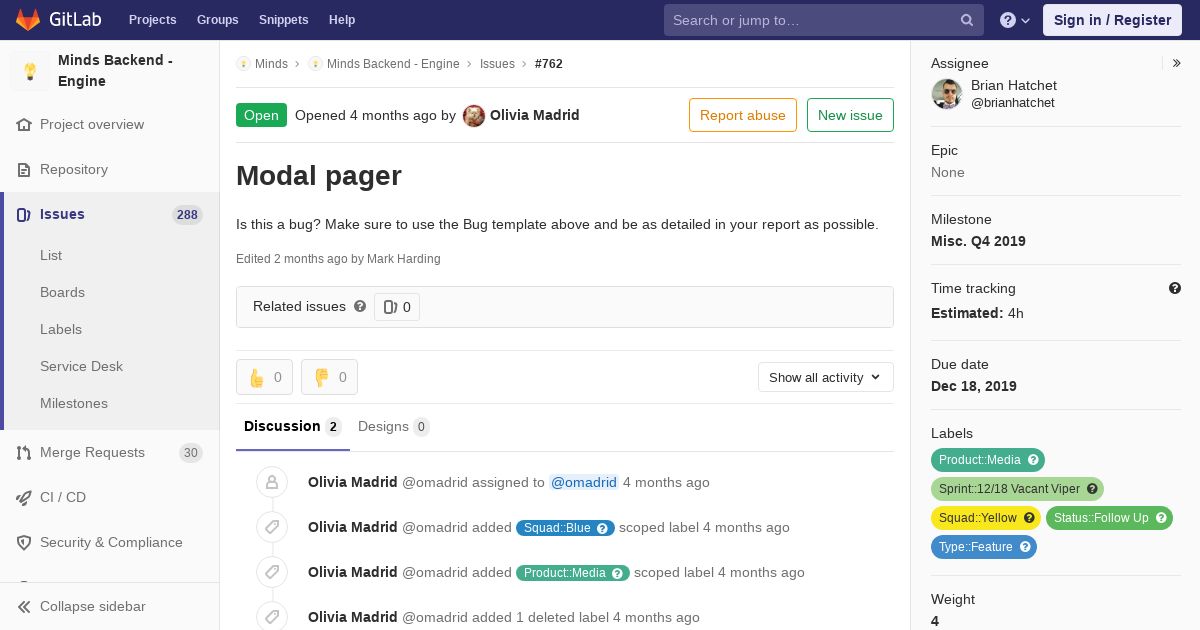Click the GitLab fox logo
The width and height of the screenshot is (1200, 630).
28,19
